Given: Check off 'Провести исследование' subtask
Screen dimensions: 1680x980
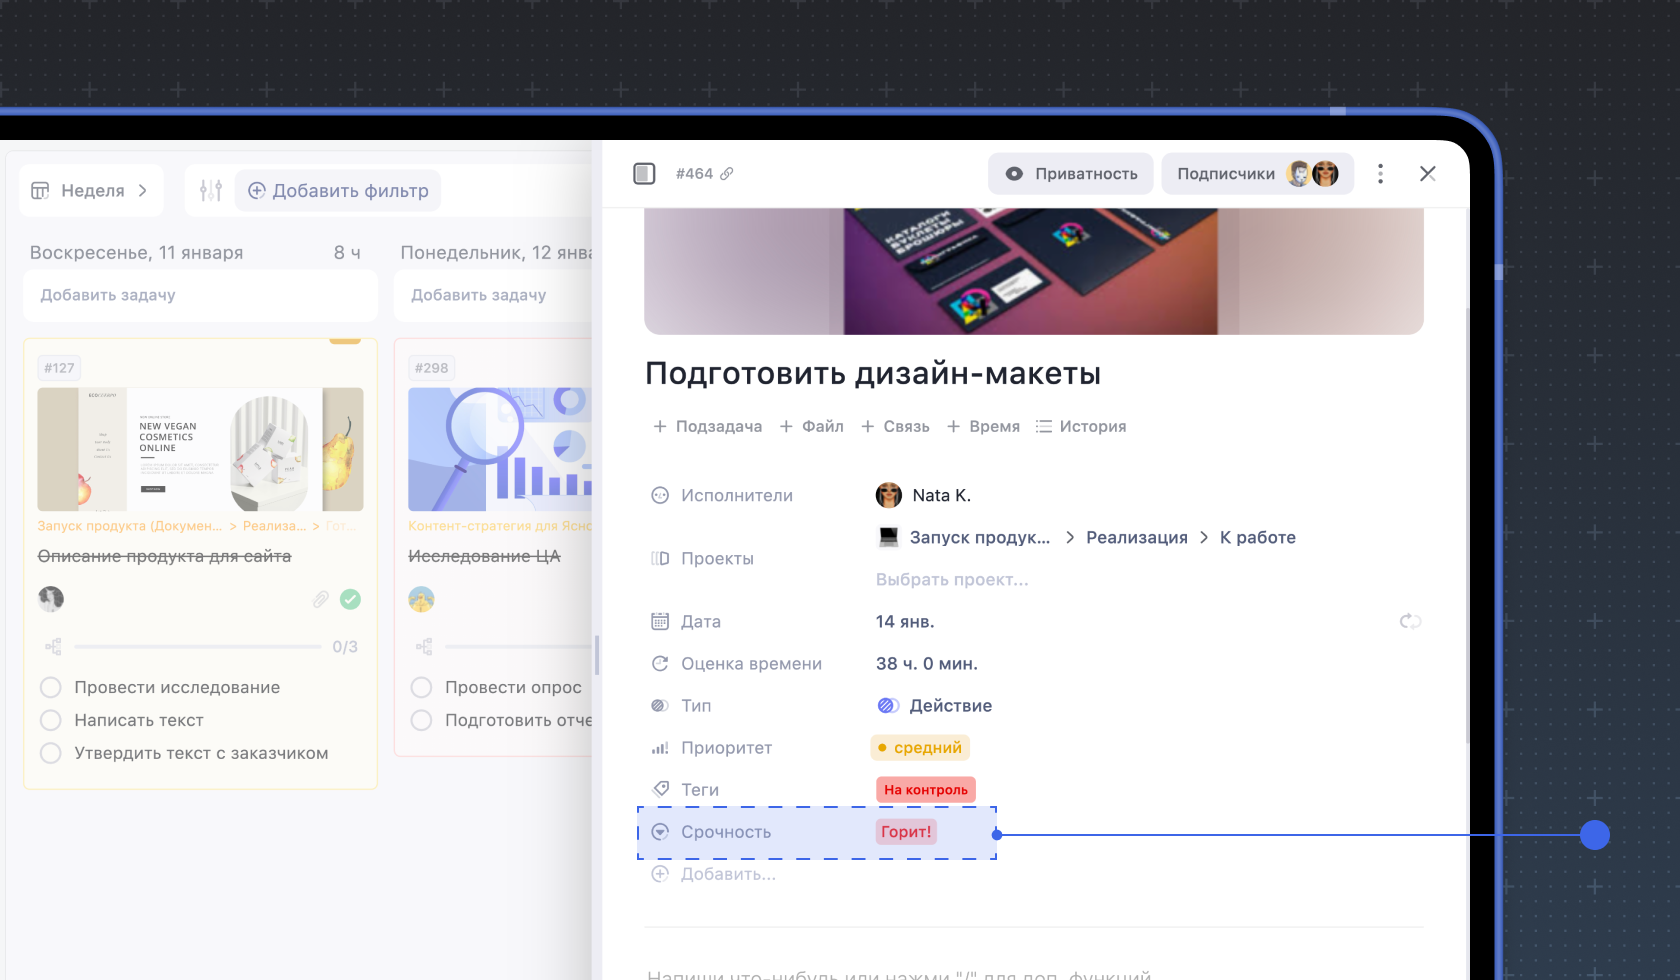Looking at the screenshot, I should point(51,688).
